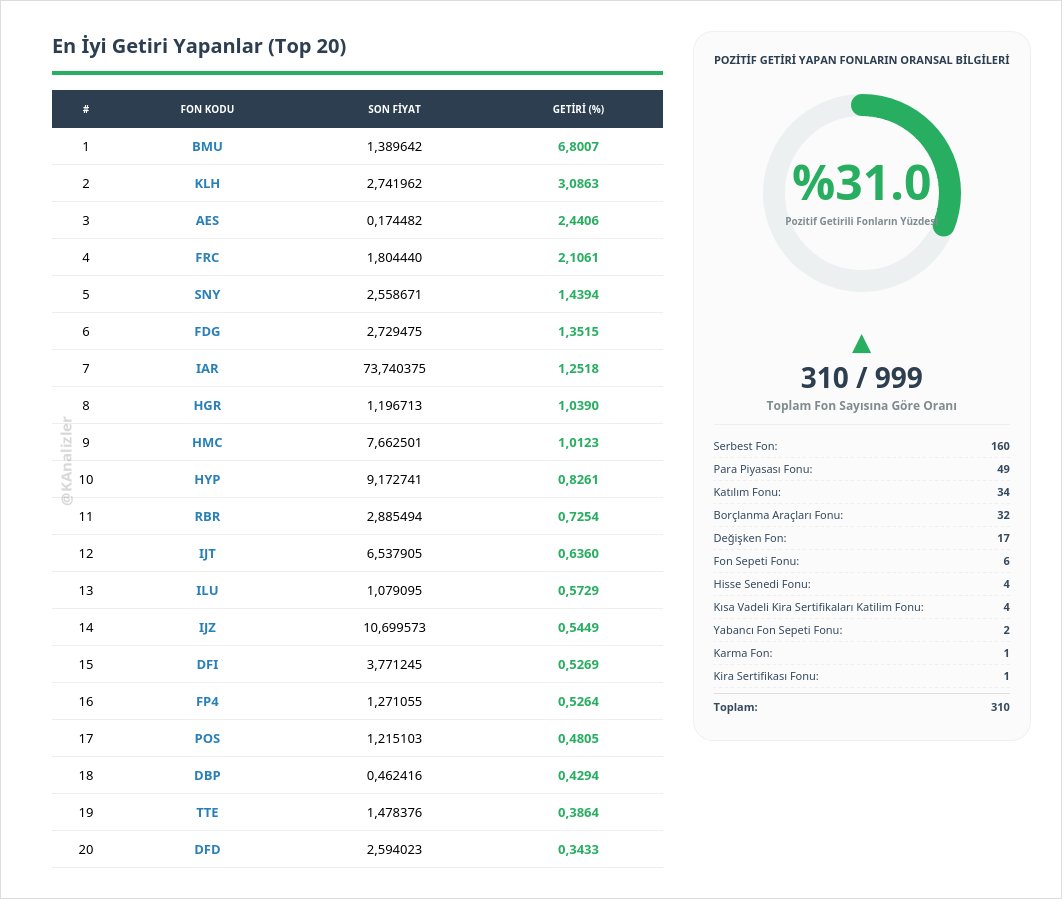
Task: Click the price 10,699573
Action: point(394,628)
